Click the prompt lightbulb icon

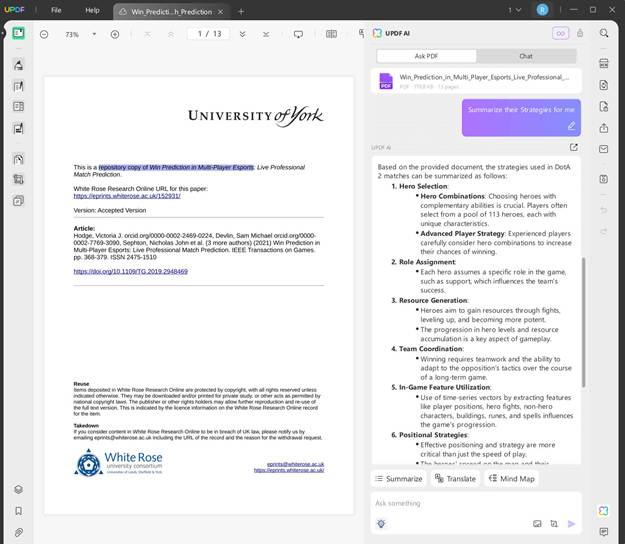pyautogui.click(x=381, y=523)
